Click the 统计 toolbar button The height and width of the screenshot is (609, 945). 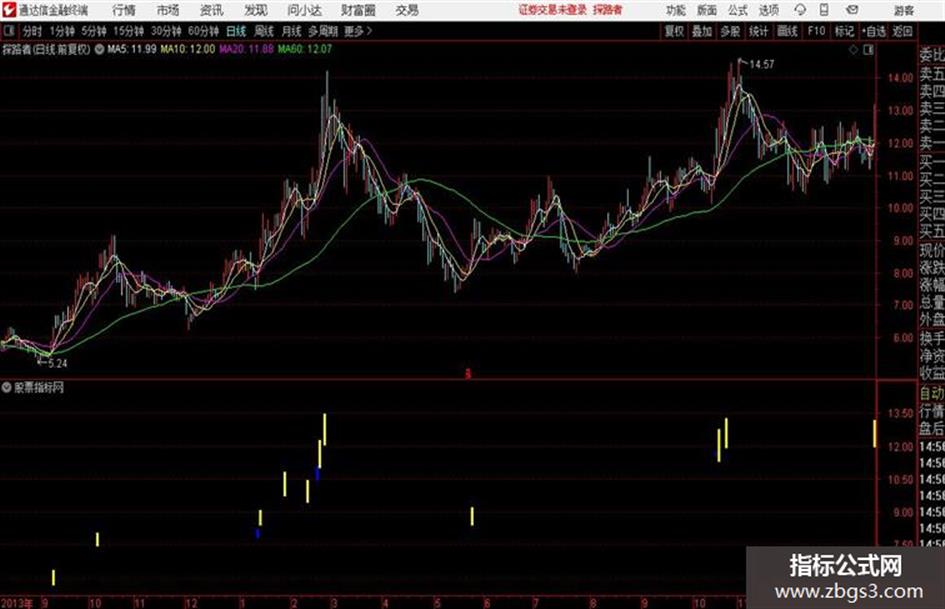[758, 31]
